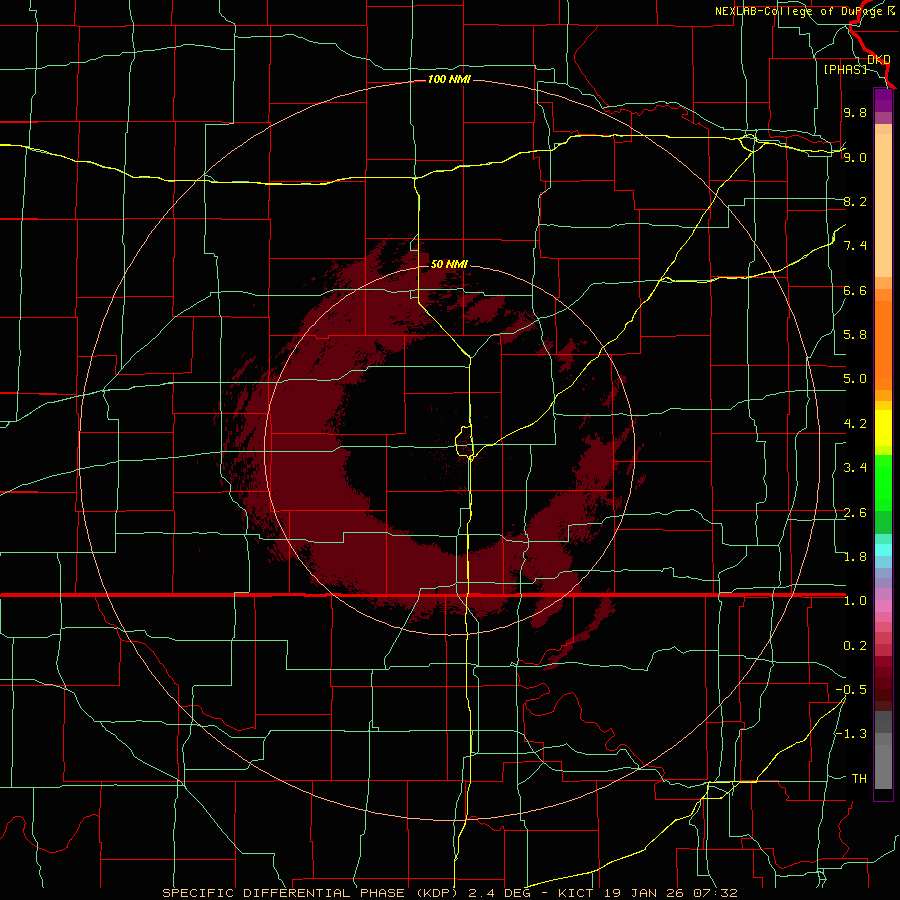Click the "DKD" label above the legend

[x=879, y=60]
